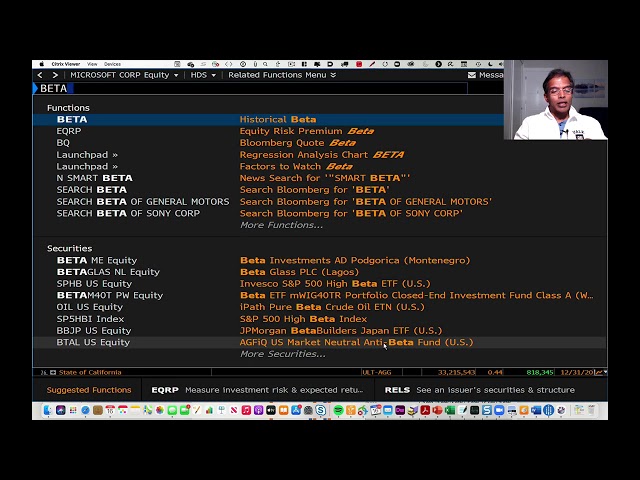Image resolution: width=640 pixels, height=480 pixels.
Task: Open Adobe Acrobat from the dock
Action: click(x=425, y=410)
